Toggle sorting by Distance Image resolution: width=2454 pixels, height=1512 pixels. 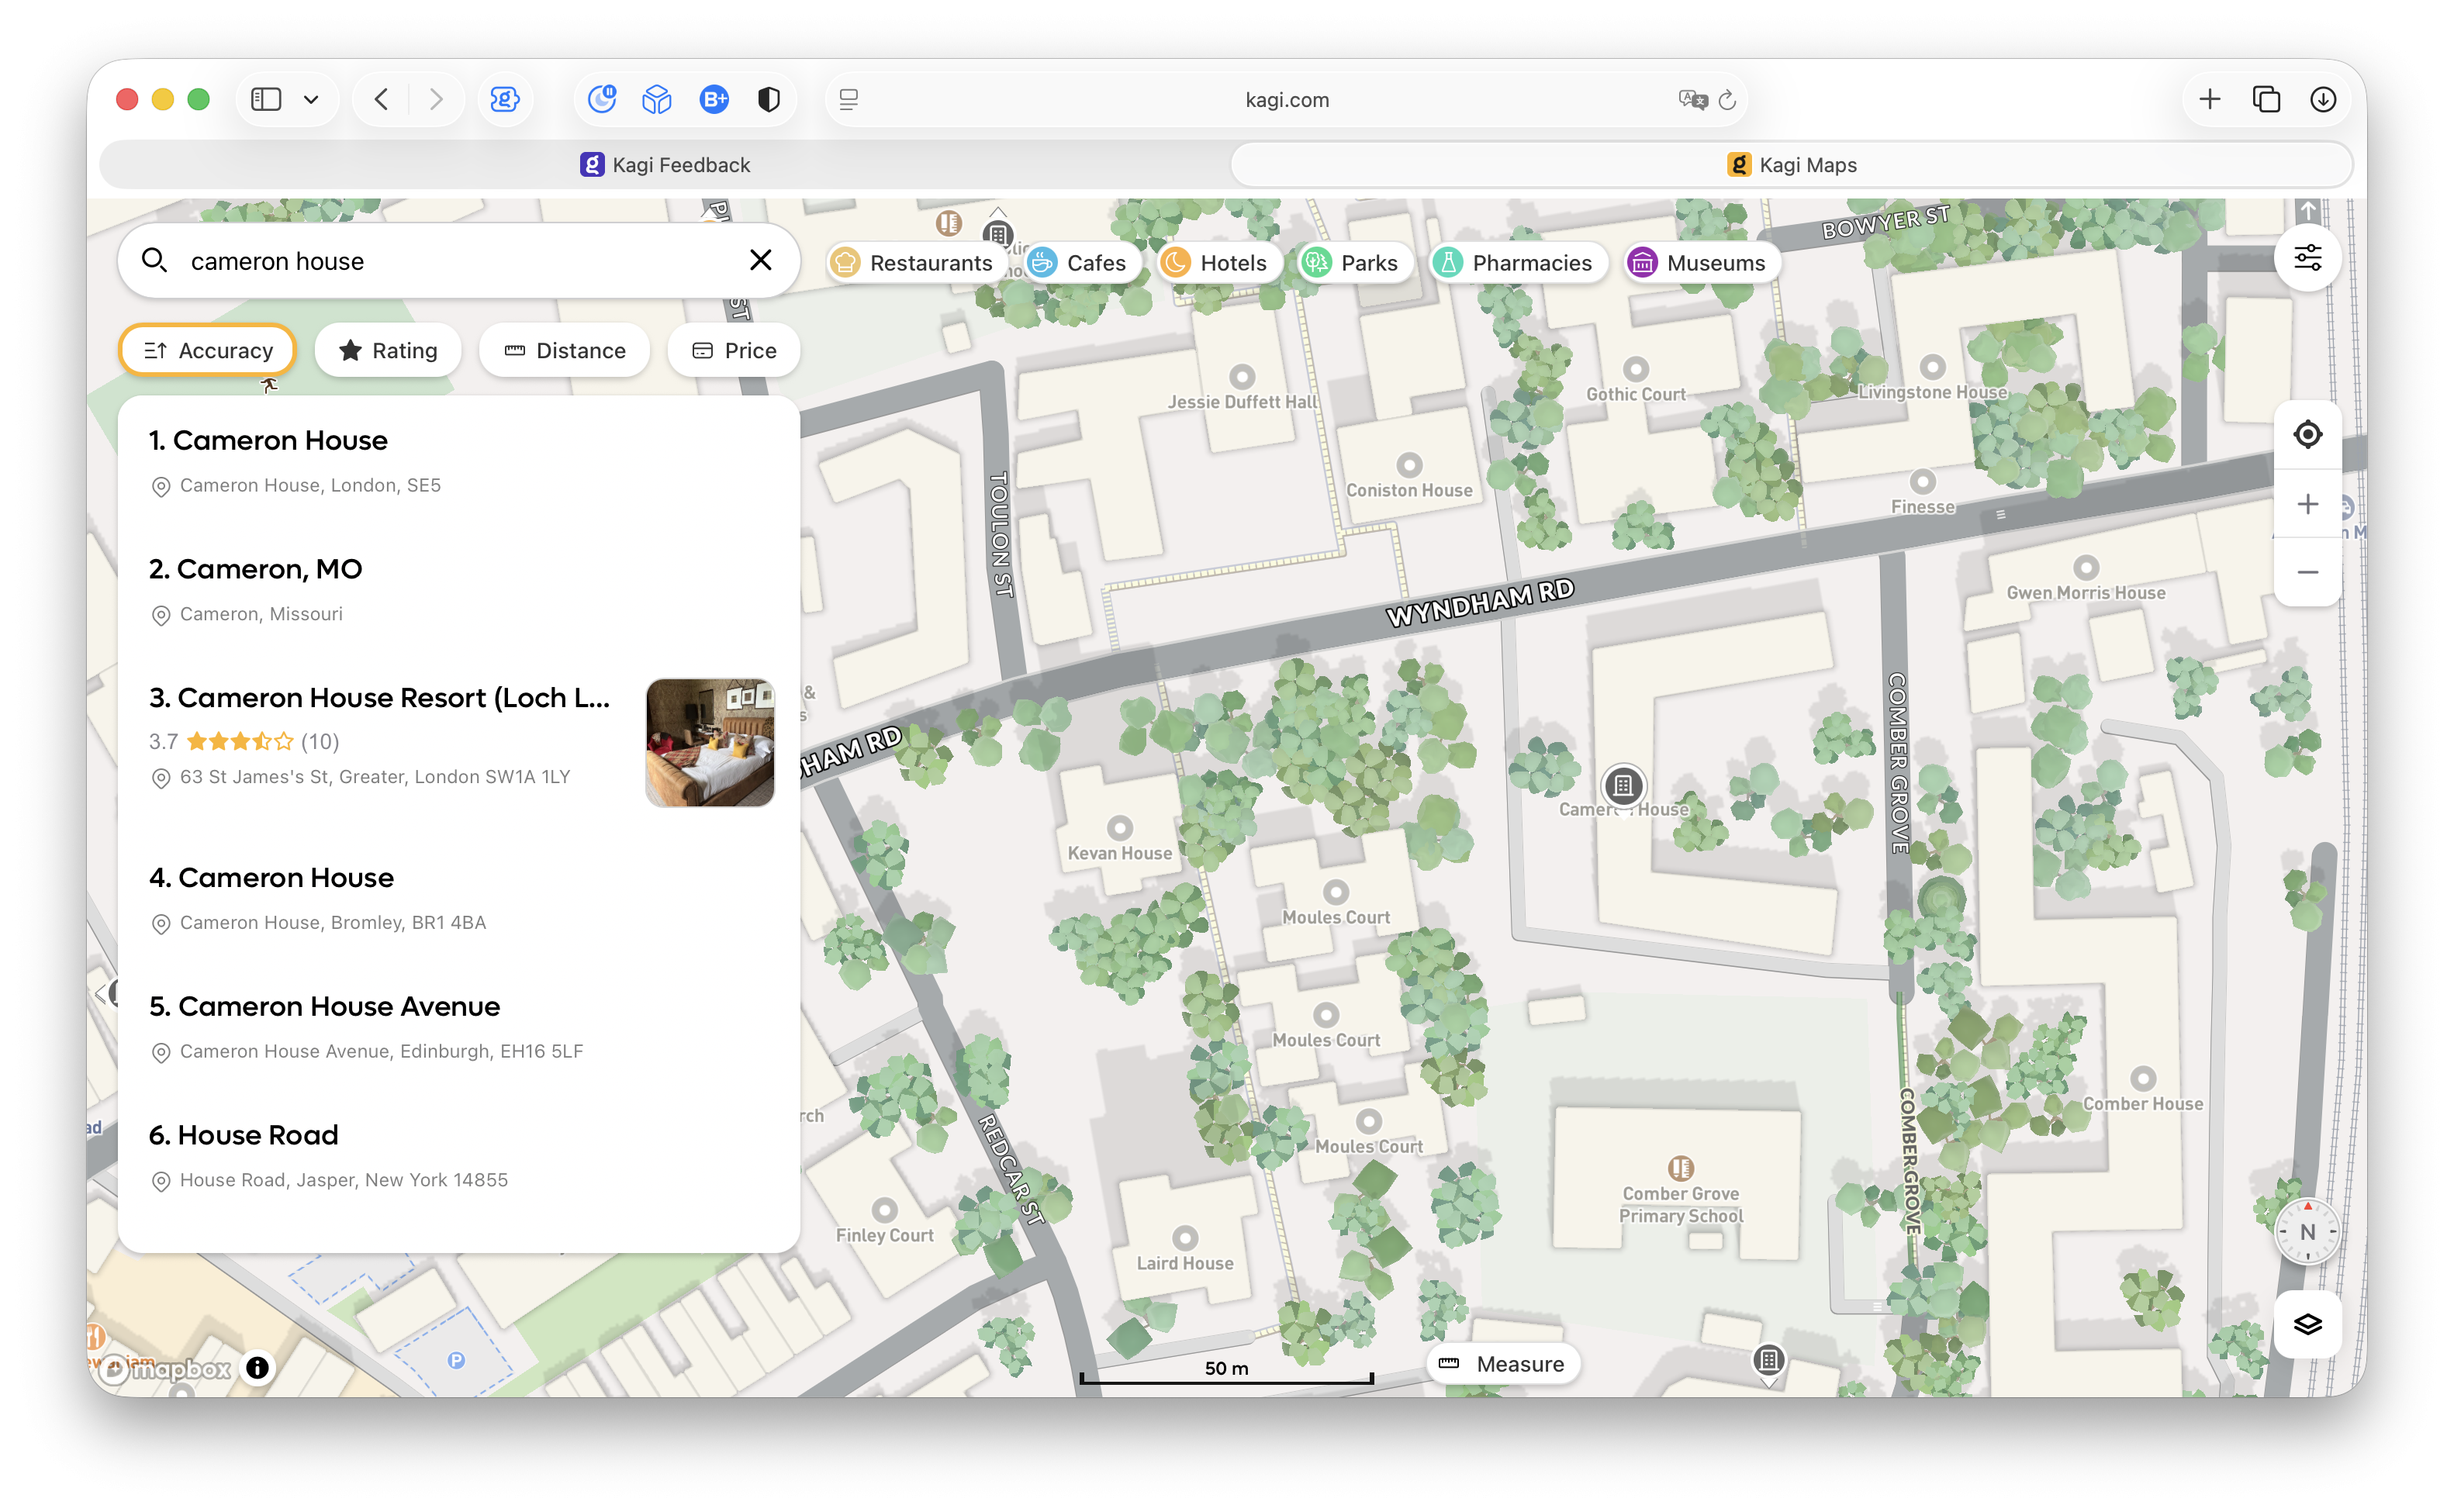(x=565, y=350)
